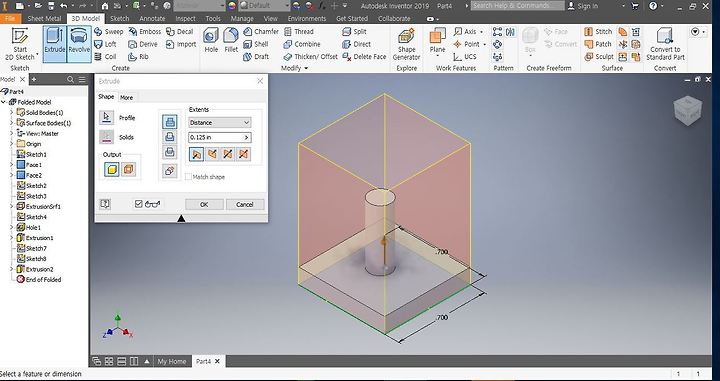Activate the Hole tool
Image resolution: width=720 pixels, height=381 pixels.
pos(211,40)
